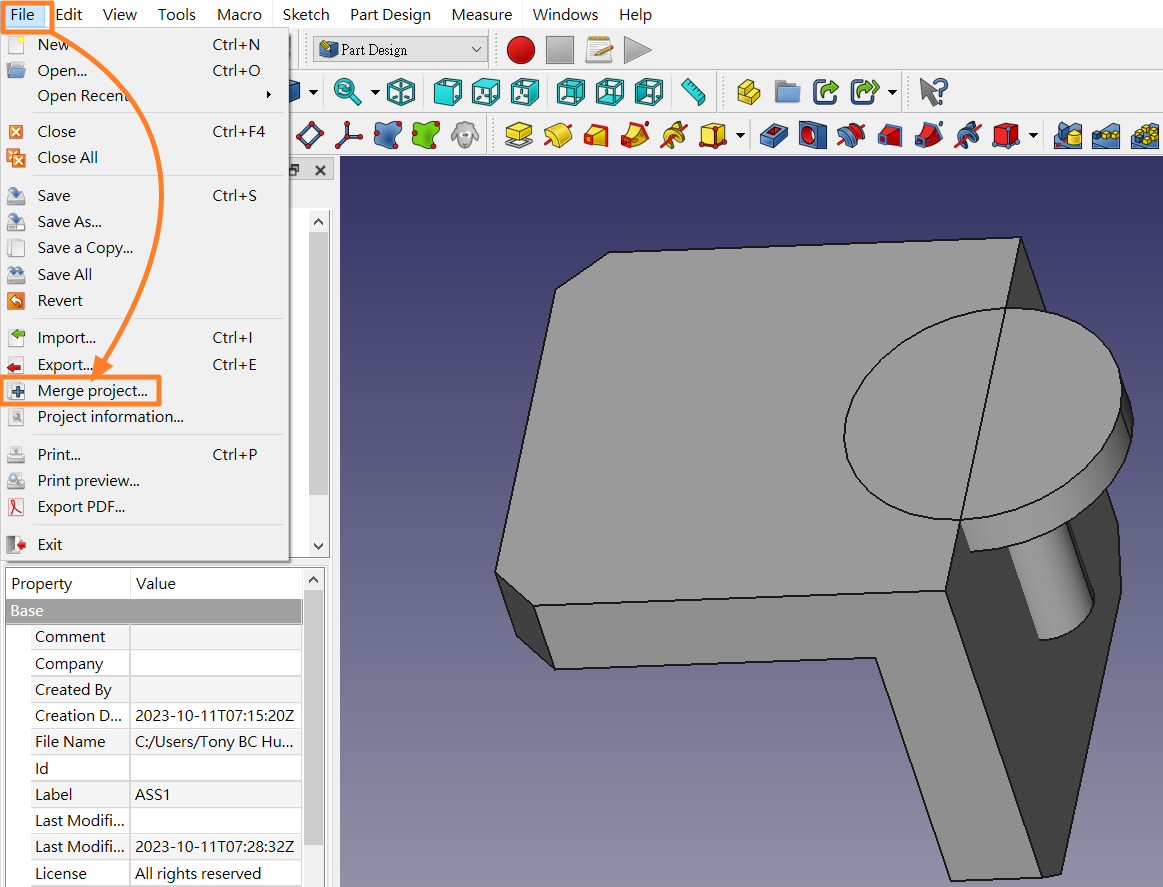Open the Measure menu
This screenshot has width=1163, height=887.
click(x=481, y=15)
